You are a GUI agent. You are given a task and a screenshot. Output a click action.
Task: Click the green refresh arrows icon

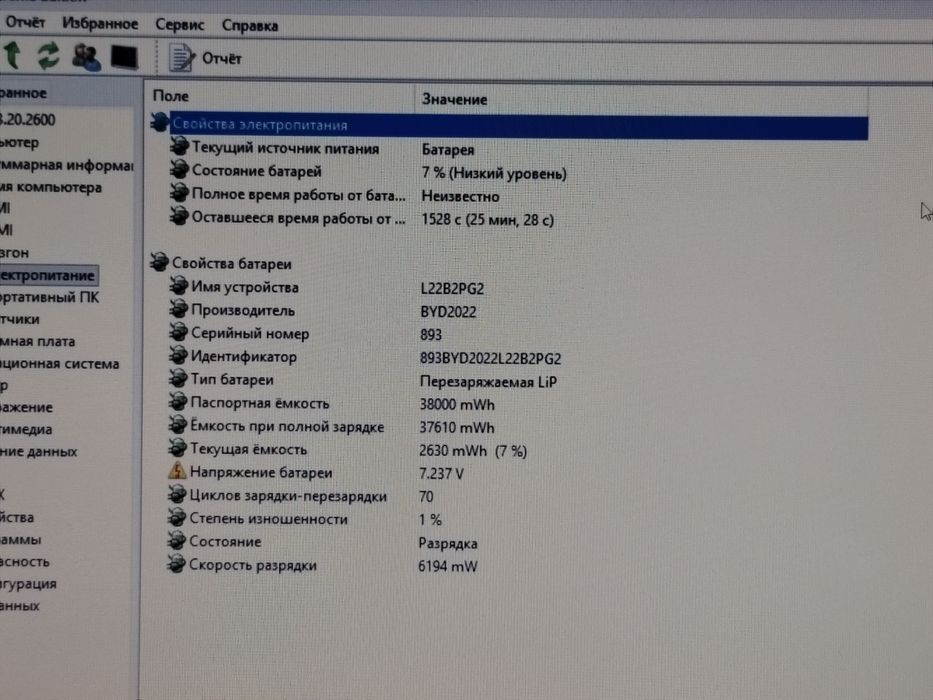pyautogui.click(x=49, y=56)
